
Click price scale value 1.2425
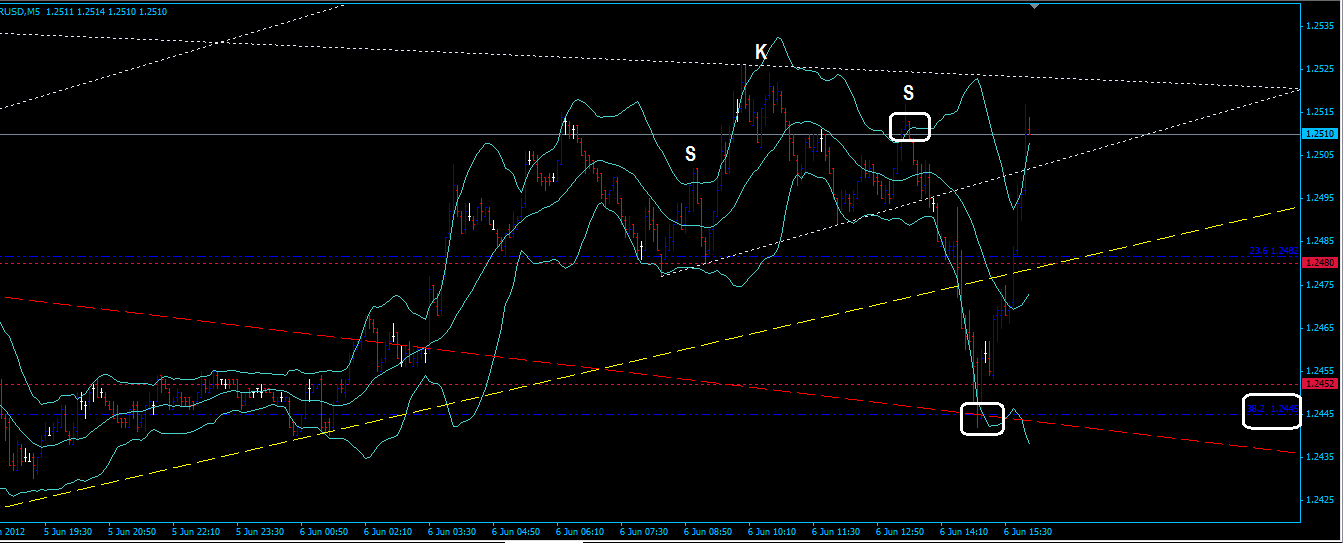pyautogui.click(x=1320, y=500)
